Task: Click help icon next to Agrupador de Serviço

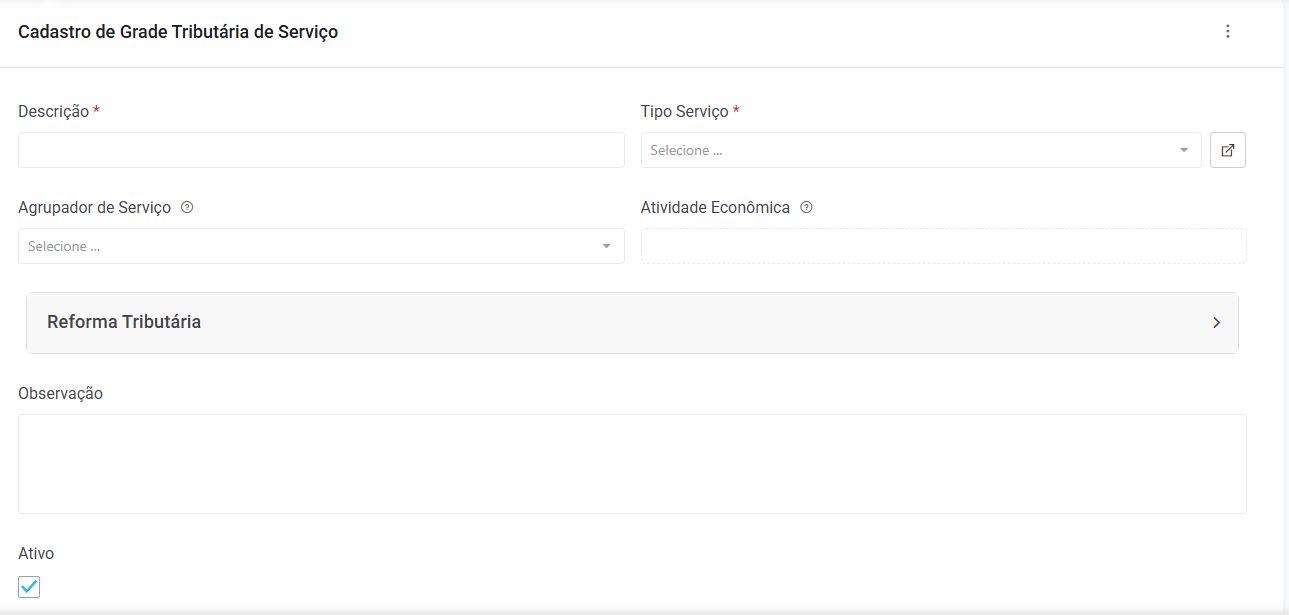Action: tap(187, 208)
